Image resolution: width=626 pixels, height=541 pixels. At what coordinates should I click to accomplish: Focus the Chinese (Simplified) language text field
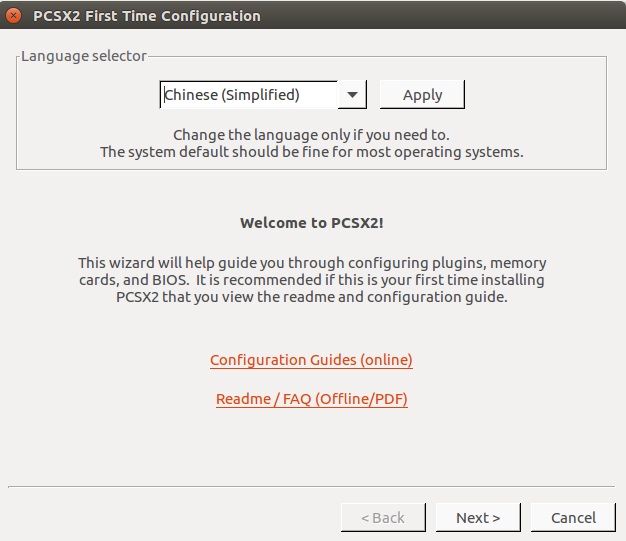coord(248,95)
